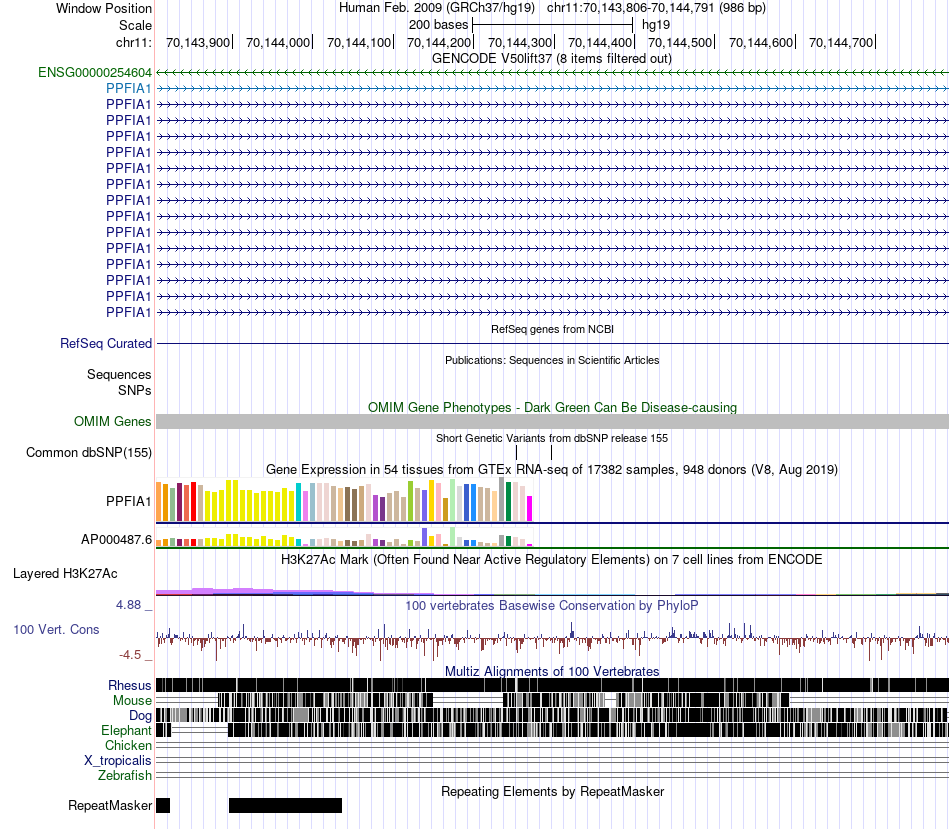Open the RefSeq Curated track label
The image size is (950, 829).
pyautogui.click(x=106, y=344)
